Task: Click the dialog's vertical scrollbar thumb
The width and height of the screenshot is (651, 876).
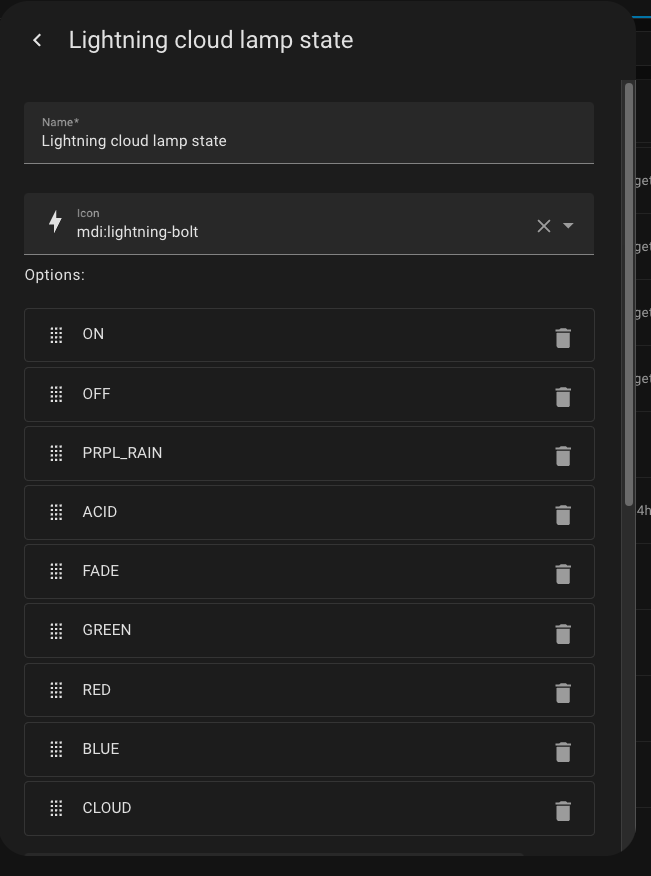Action: (629, 294)
